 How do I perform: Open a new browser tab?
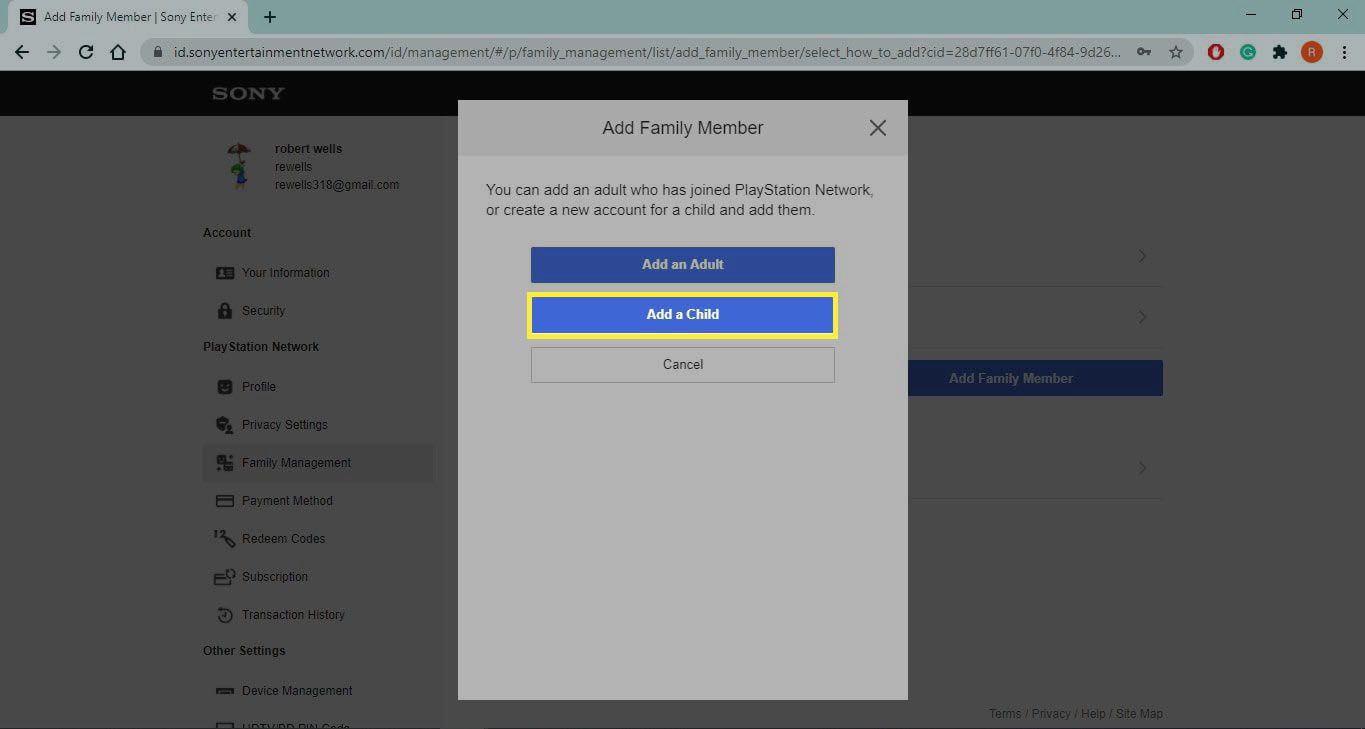click(x=270, y=17)
